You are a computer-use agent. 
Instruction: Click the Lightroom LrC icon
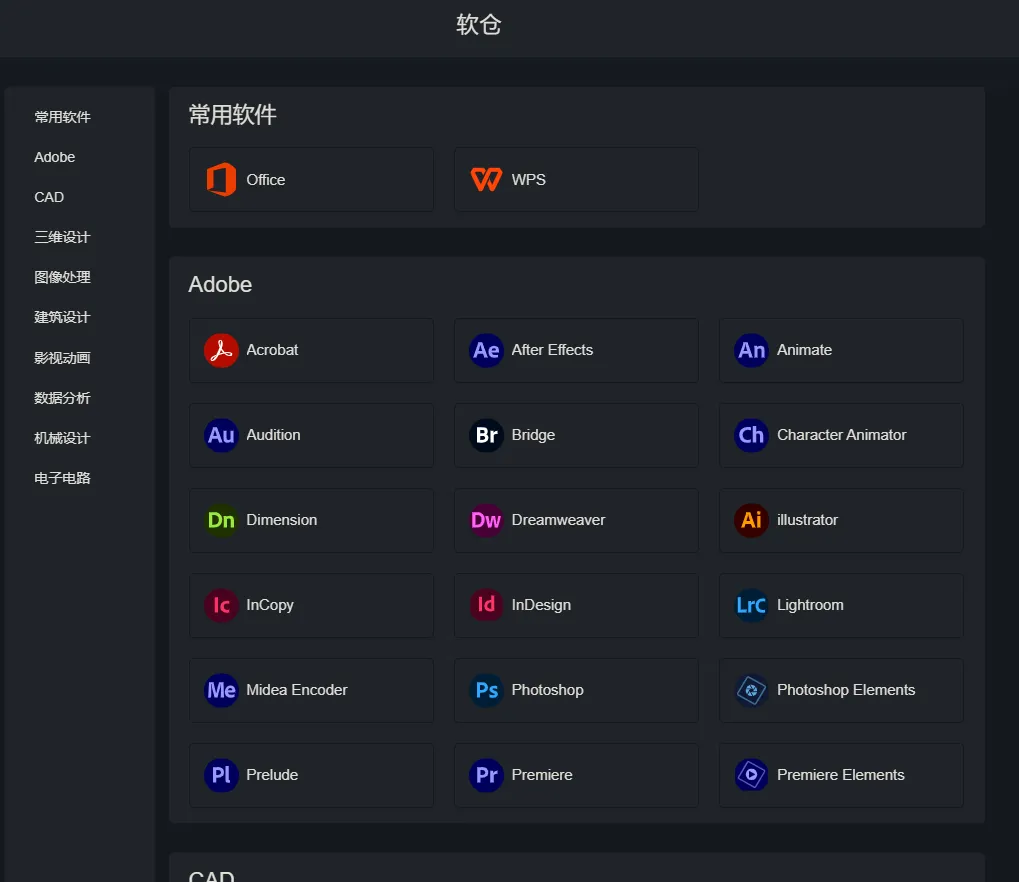pos(751,606)
